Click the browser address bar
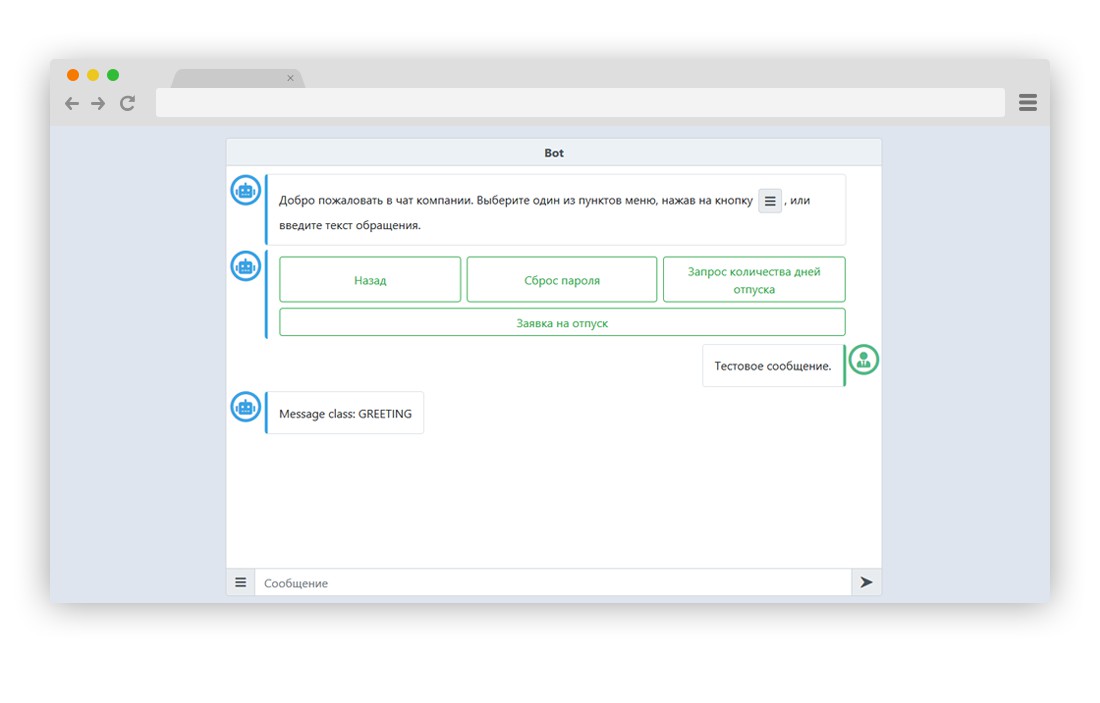1100x703 pixels. point(580,103)
